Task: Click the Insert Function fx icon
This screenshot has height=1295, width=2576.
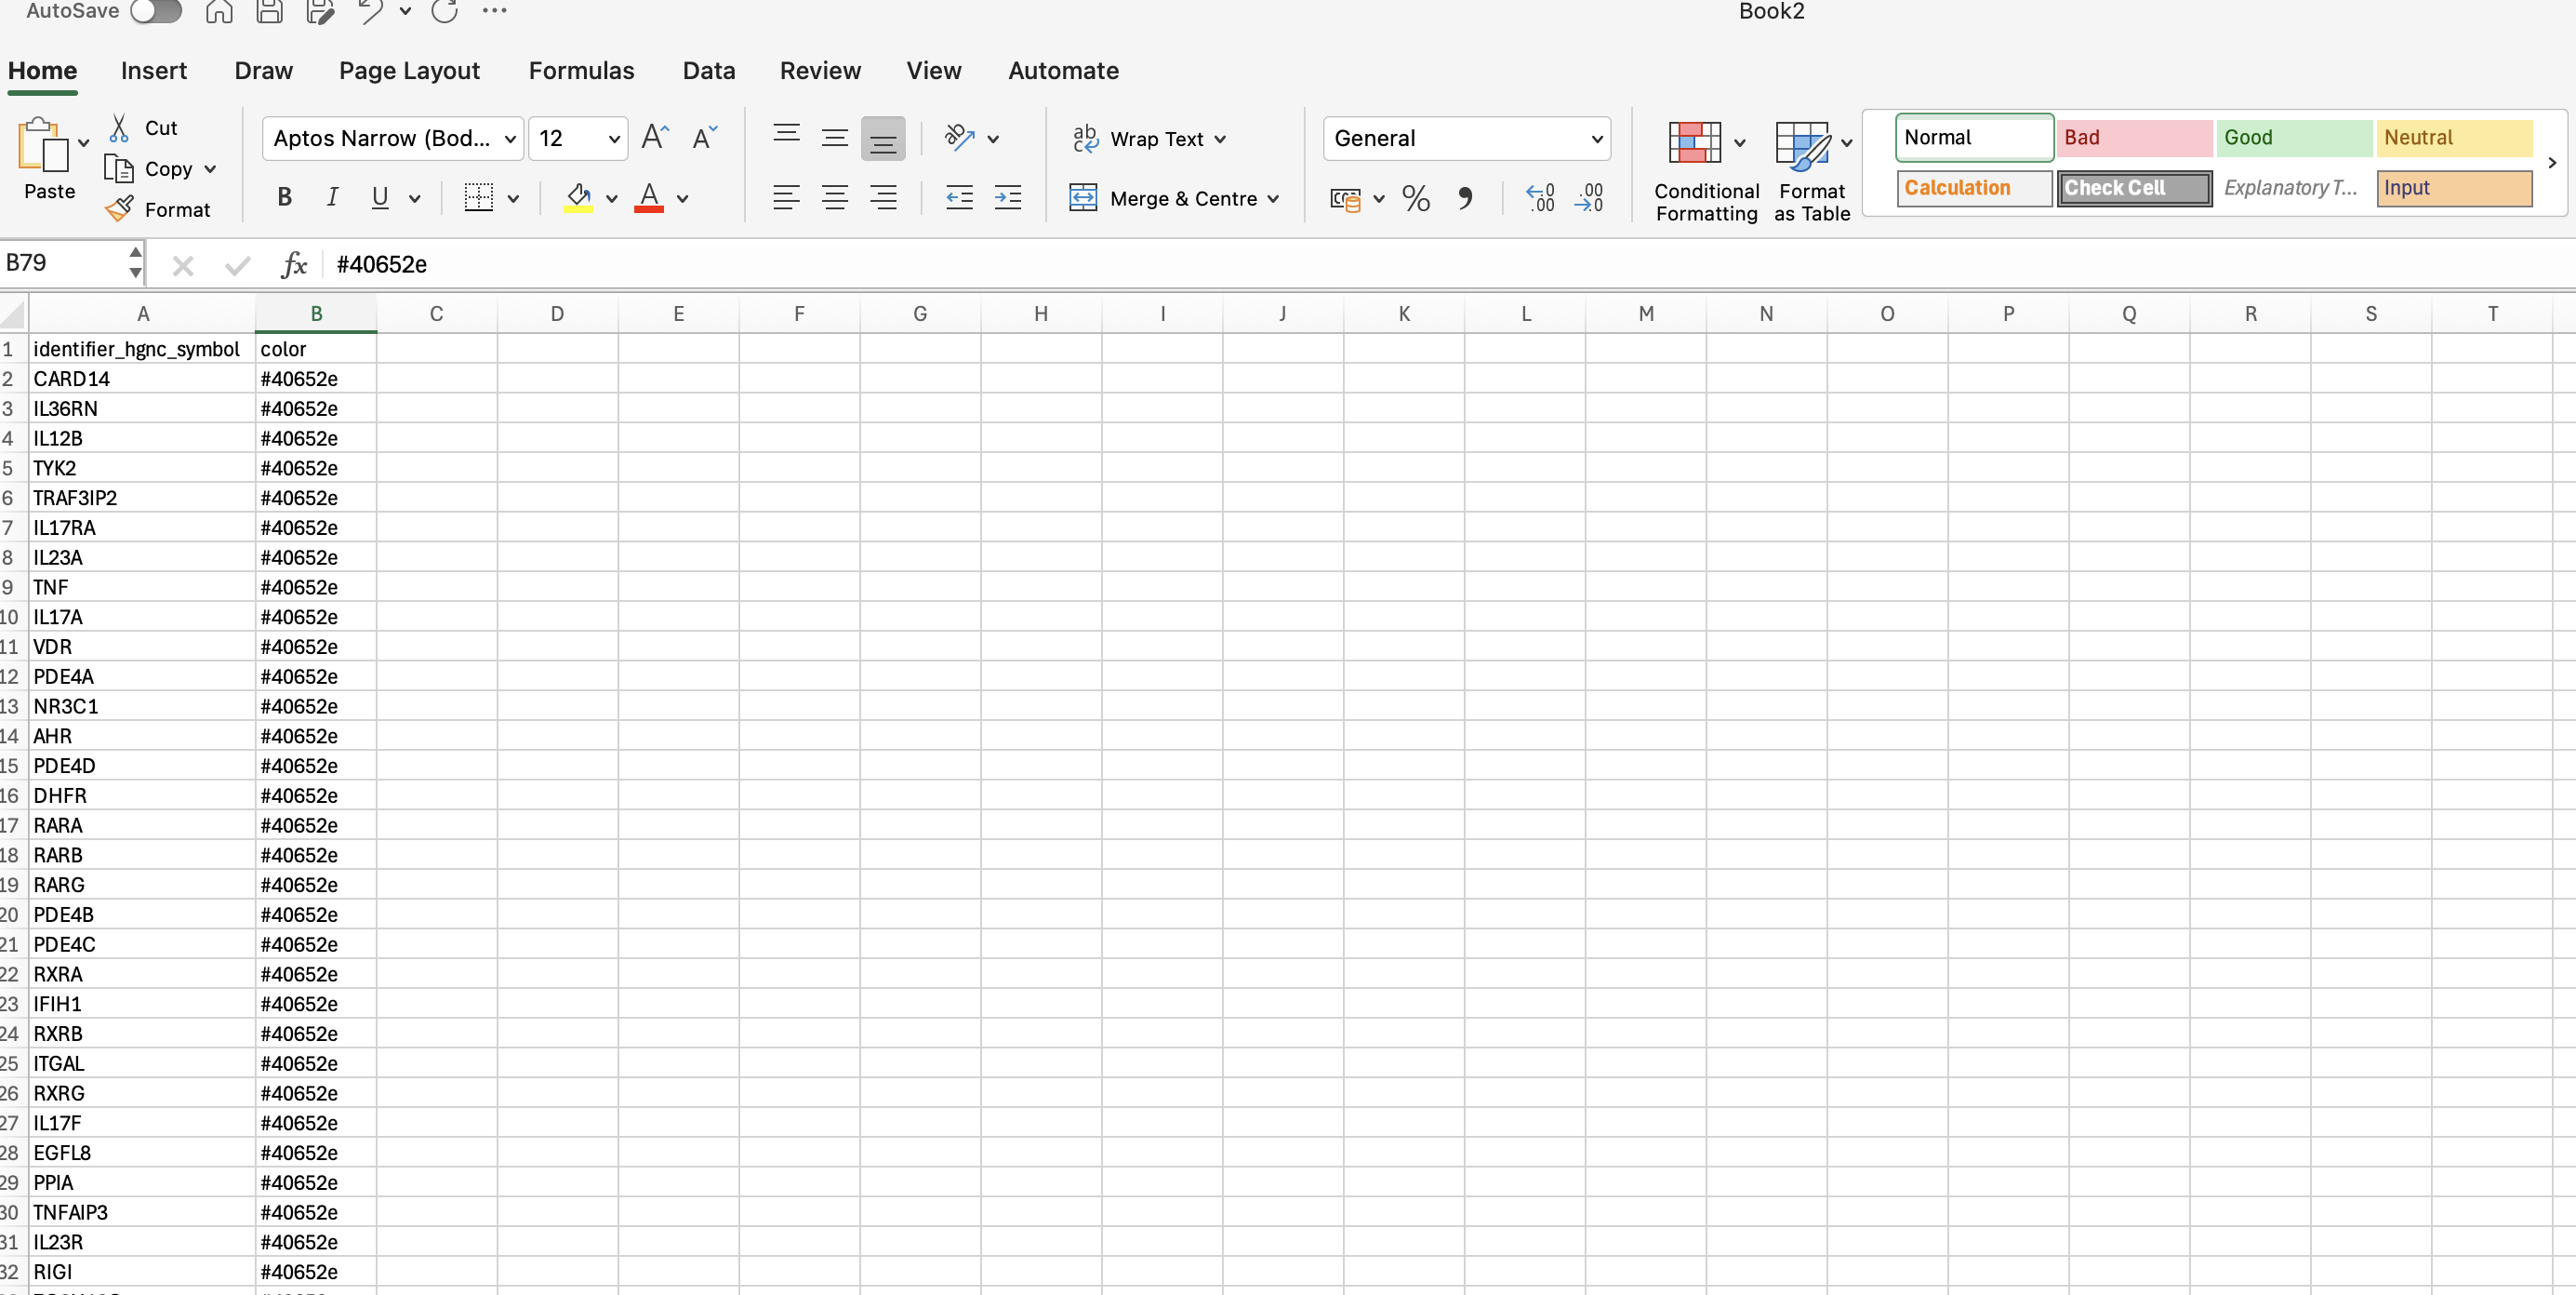Action: click(x=293, y=265)
